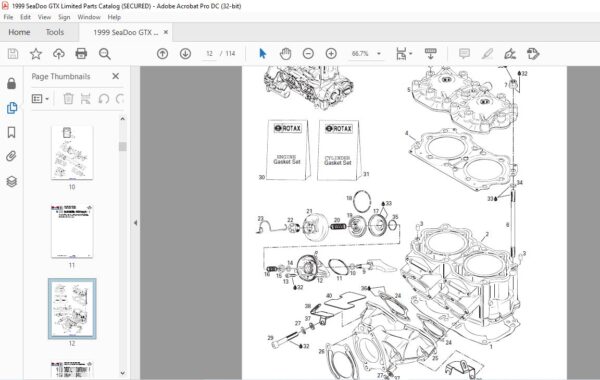Open the Window menu
600x380 pixels.
(89, 17)
